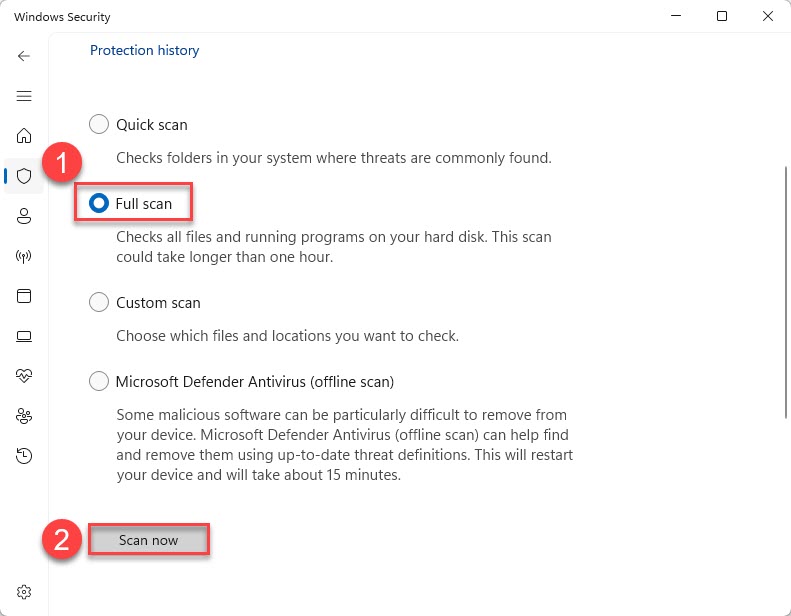The image size is (791, 616).
Task: Open App & browser control icon
Action: [x=24, y=296]
